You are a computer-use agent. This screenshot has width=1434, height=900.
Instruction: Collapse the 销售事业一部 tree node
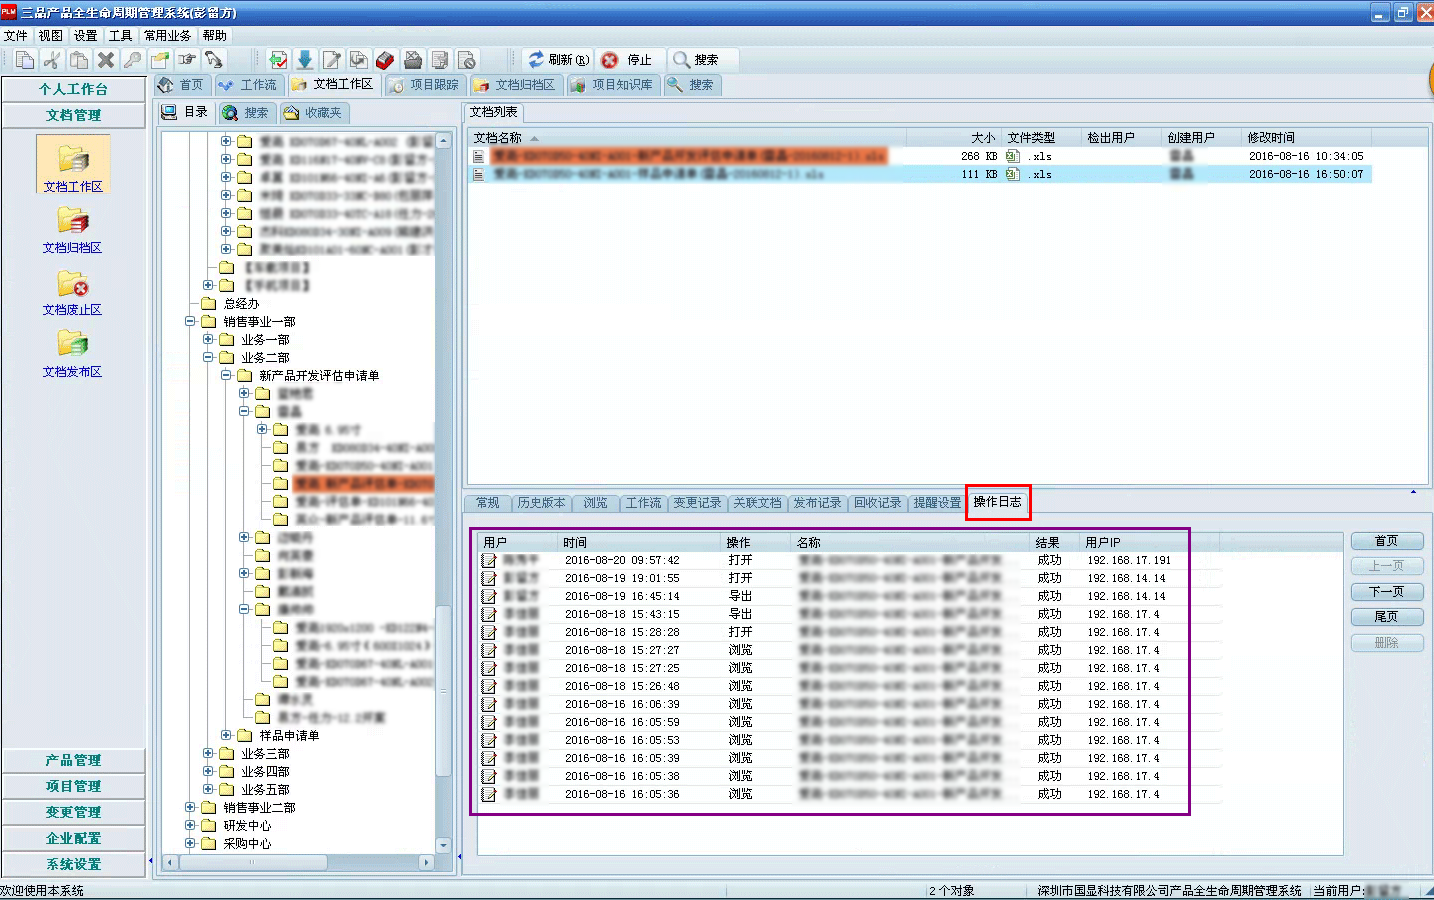(190, 321)
